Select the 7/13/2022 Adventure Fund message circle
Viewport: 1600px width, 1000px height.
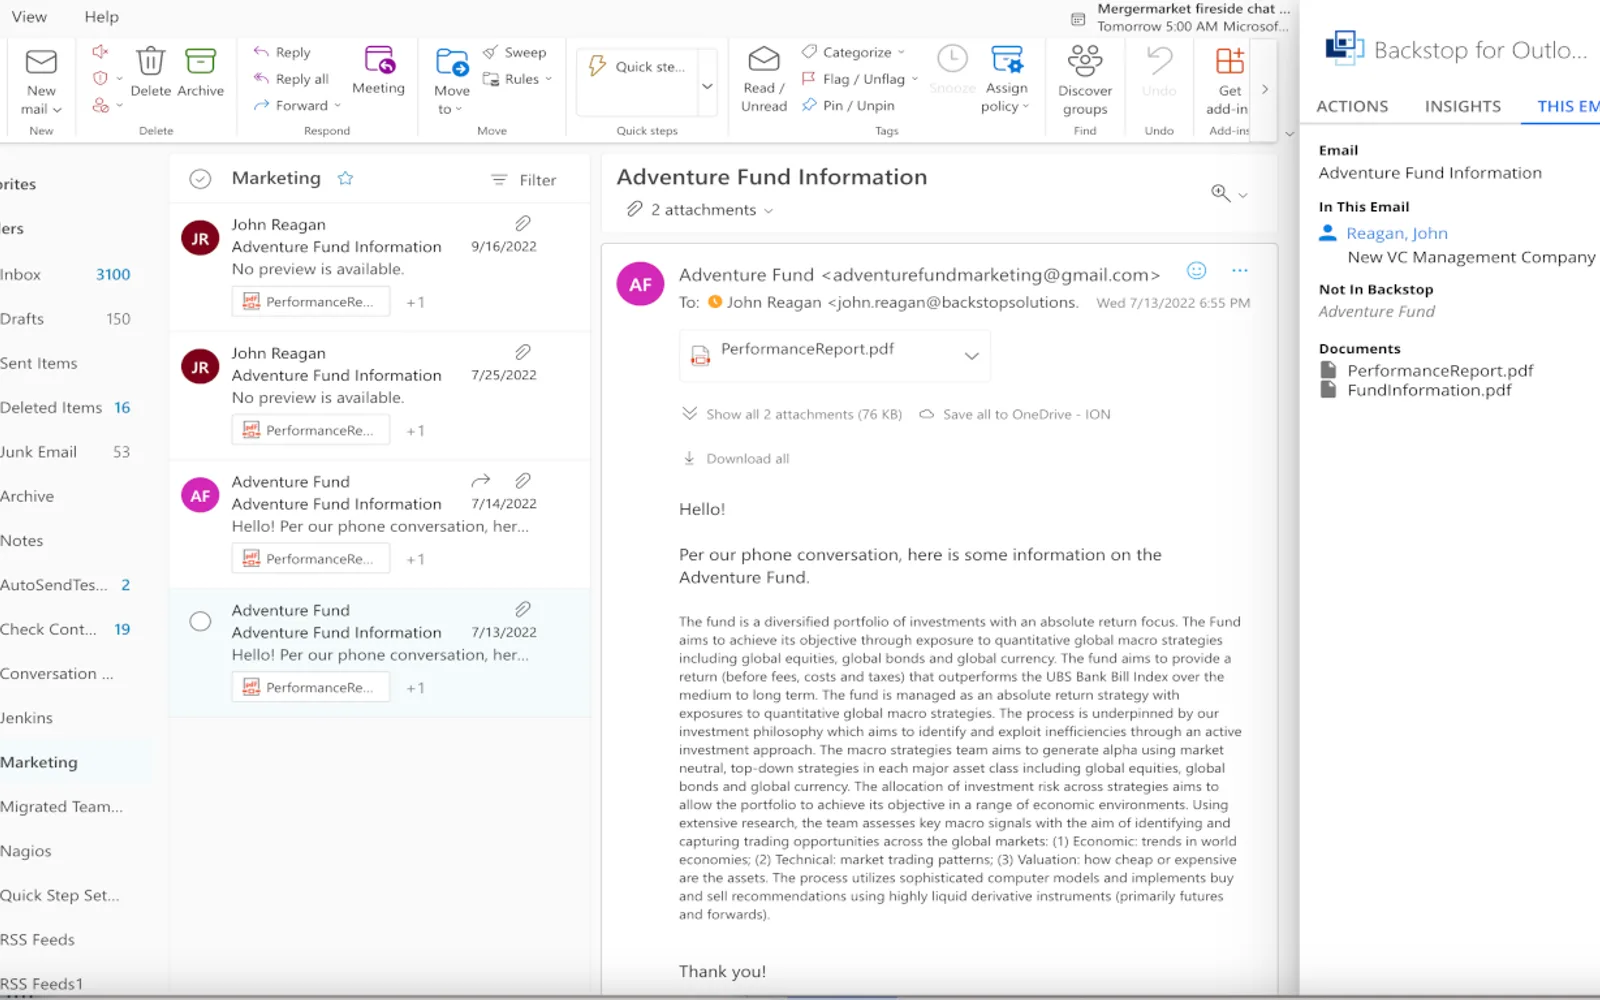[x=200, y=621]
